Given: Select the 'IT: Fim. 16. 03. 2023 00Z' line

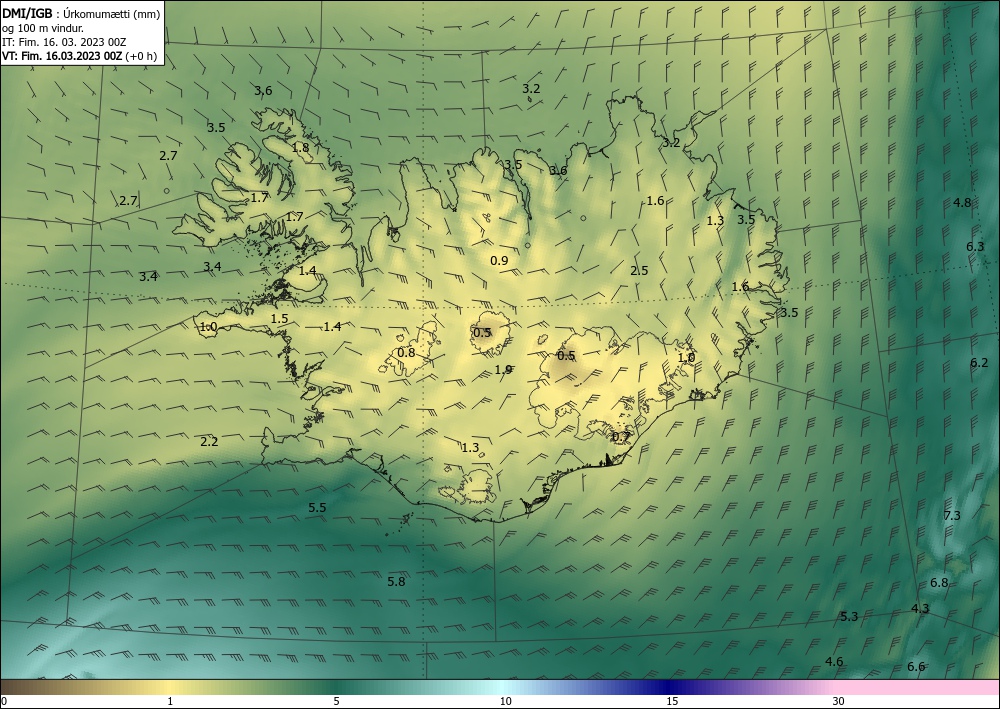Looking at the screenshot, I should pyautogui.click(x=64, y=42).
